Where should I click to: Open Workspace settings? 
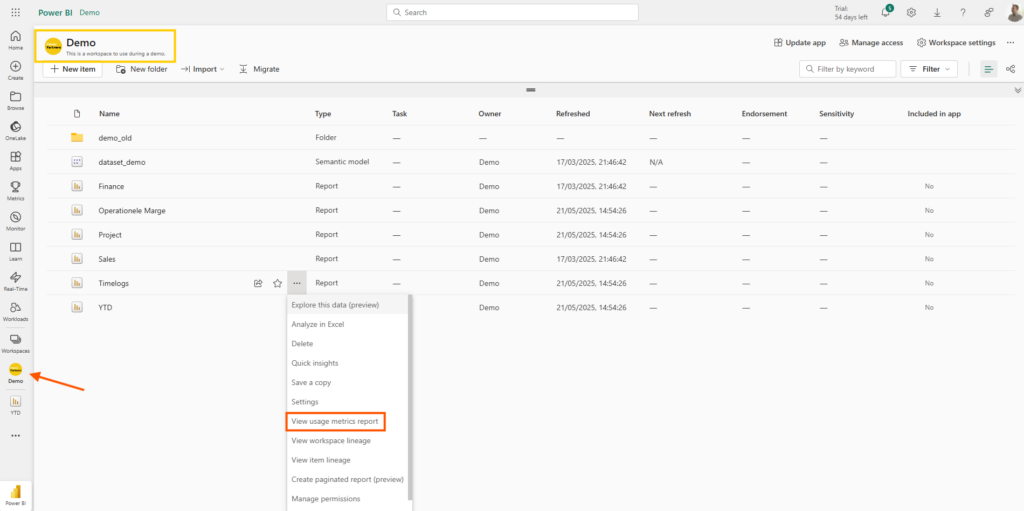[x=956, y=42]
